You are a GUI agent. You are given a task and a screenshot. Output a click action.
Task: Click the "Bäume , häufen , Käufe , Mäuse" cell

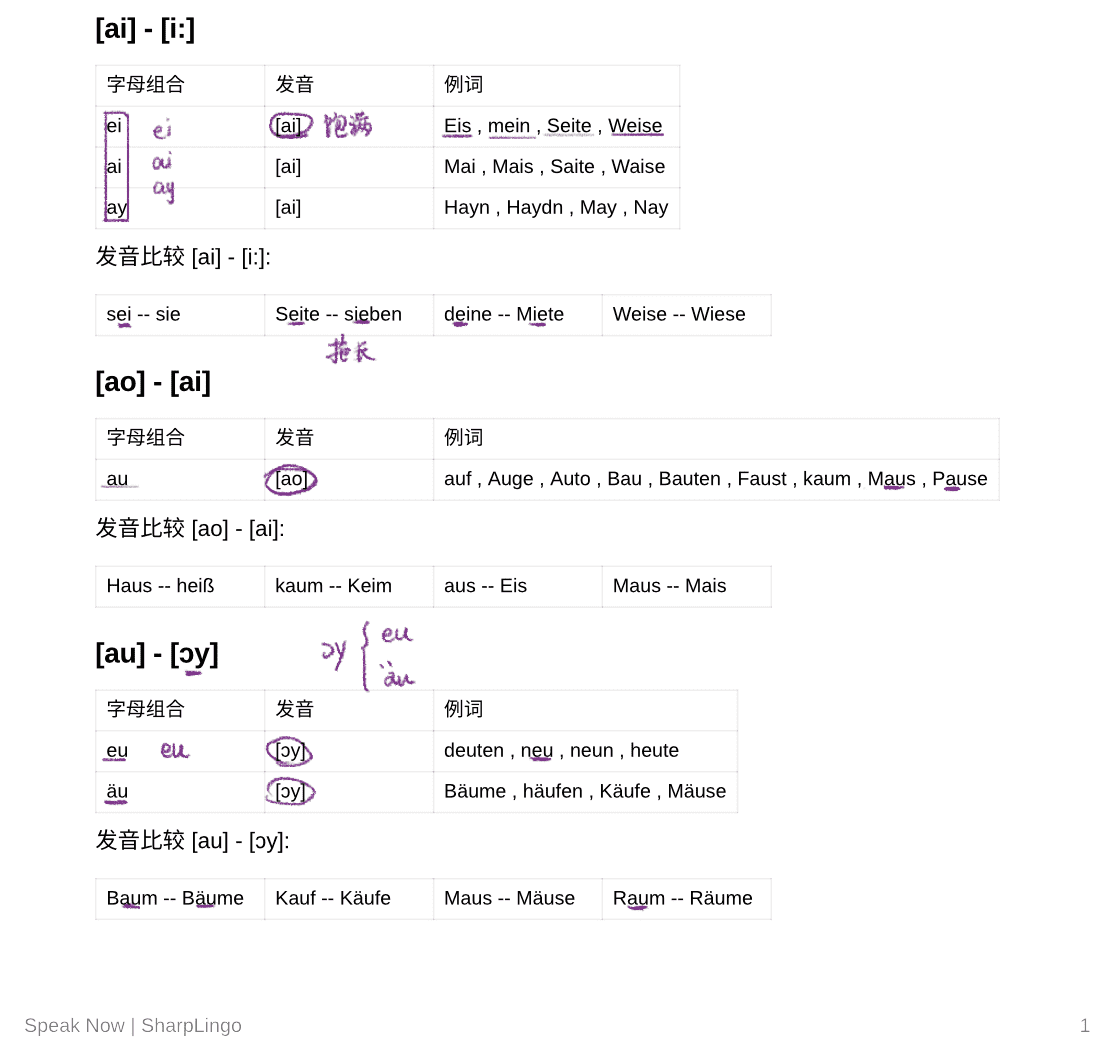[x=585, y=792]
